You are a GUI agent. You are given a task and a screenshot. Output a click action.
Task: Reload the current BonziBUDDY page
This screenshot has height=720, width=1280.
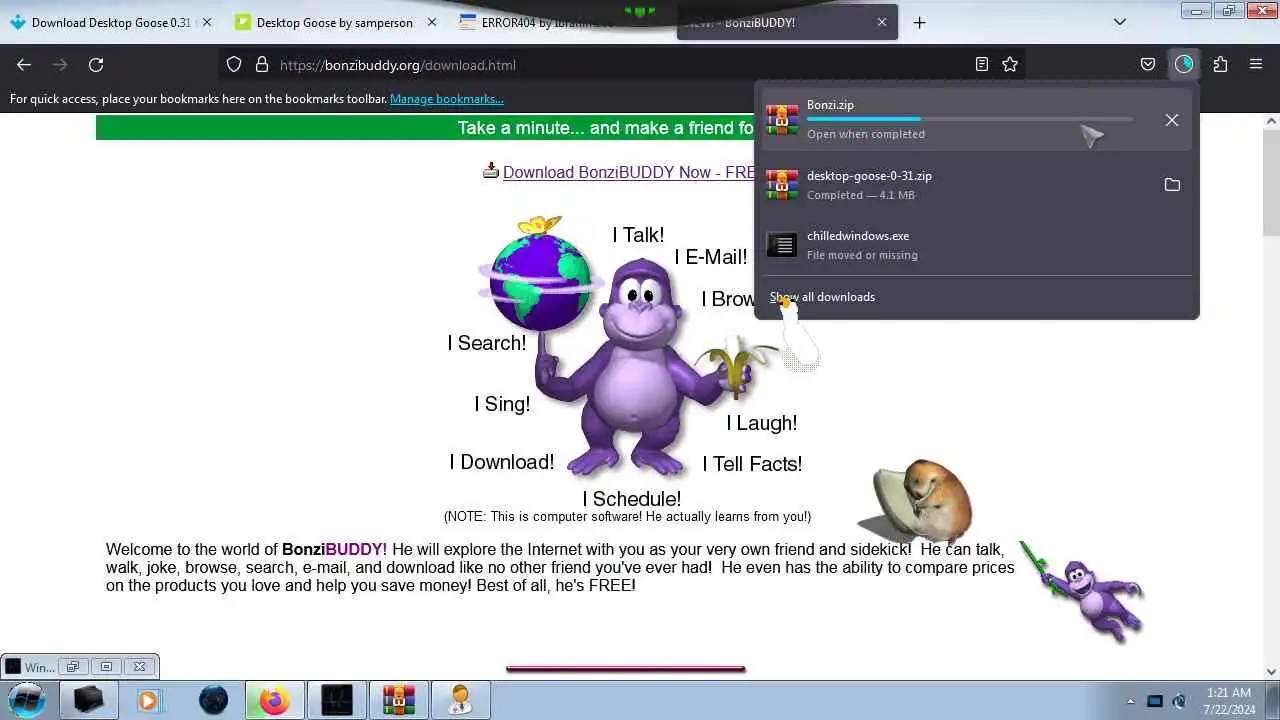point(96,64)
